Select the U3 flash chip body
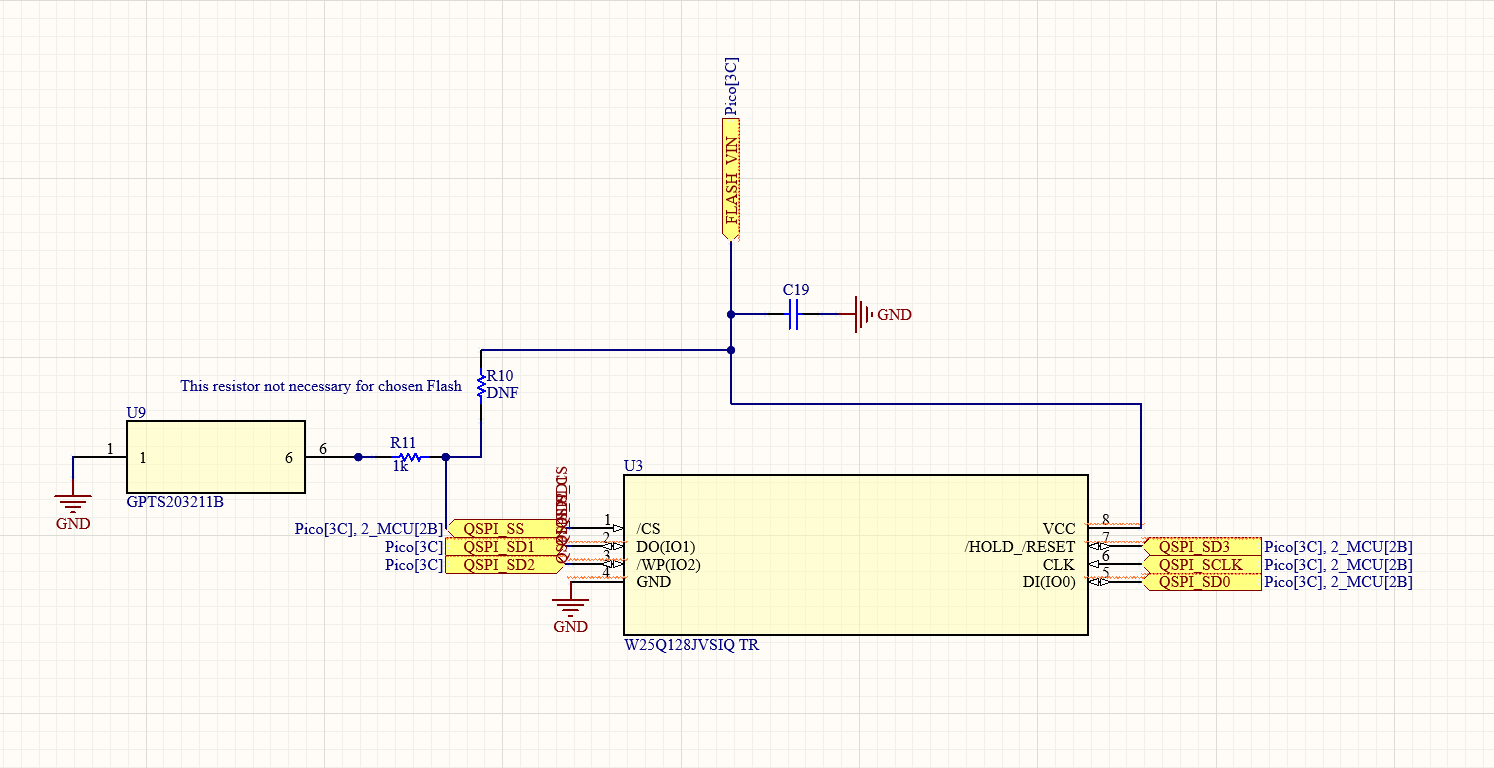Screen dimensions: 1494x768 point(855,555)
